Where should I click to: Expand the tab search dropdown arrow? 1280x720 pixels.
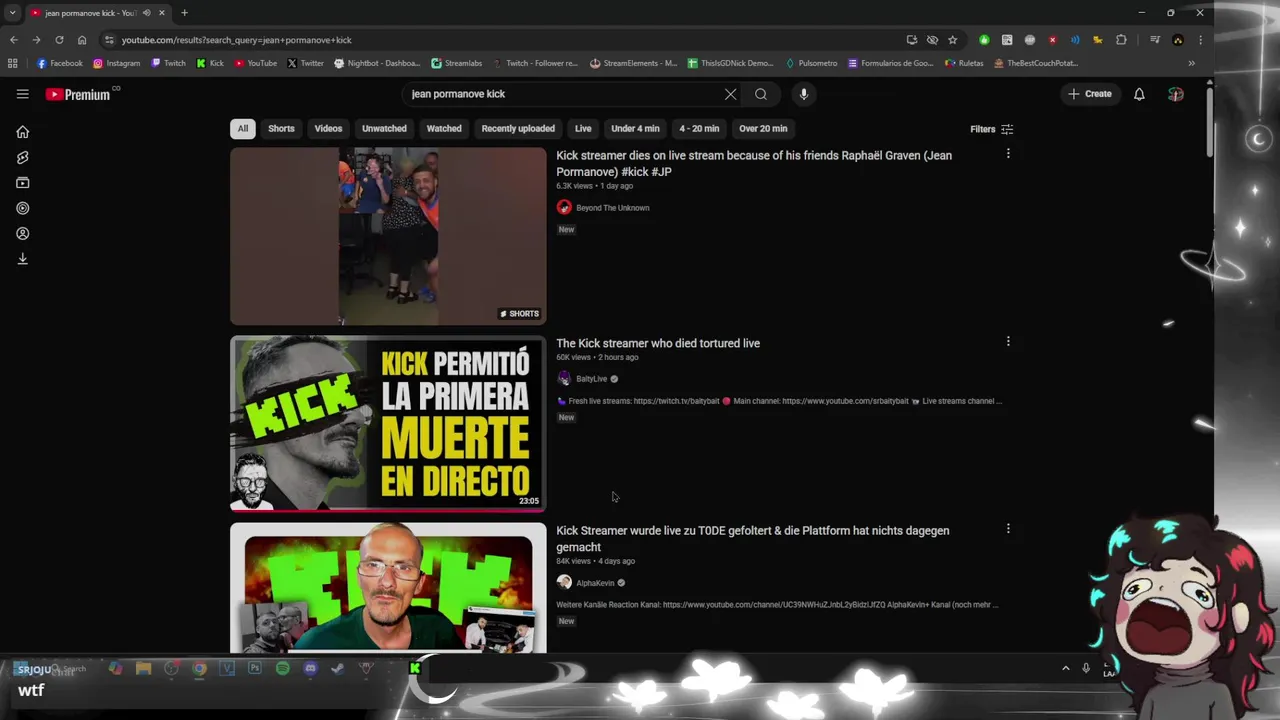(x=12, y=13)
